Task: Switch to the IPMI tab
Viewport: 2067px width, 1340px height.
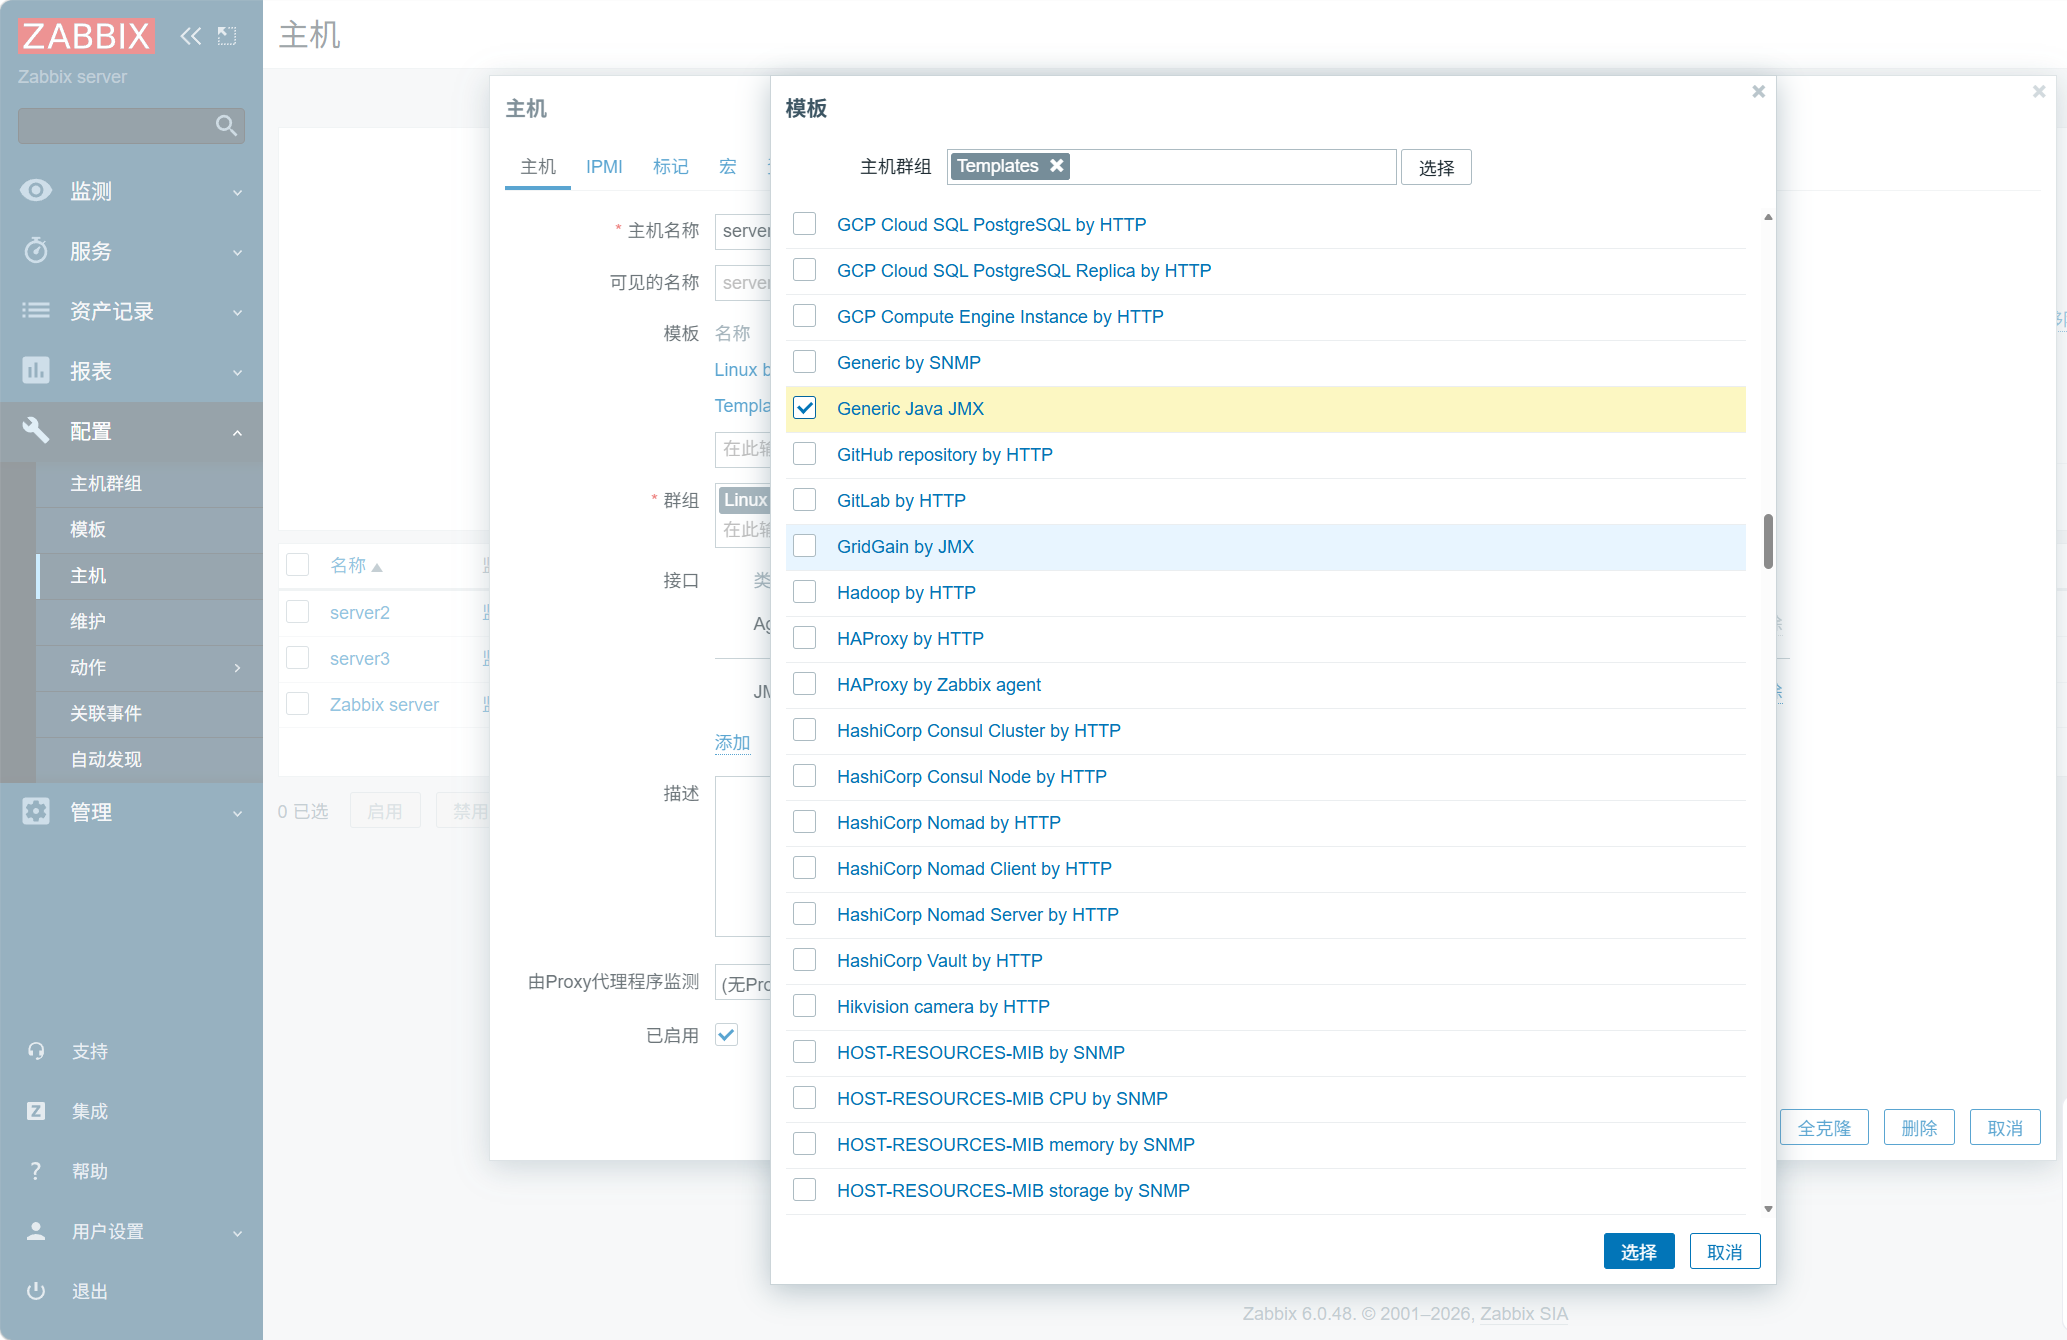Action: coord(604,166)
